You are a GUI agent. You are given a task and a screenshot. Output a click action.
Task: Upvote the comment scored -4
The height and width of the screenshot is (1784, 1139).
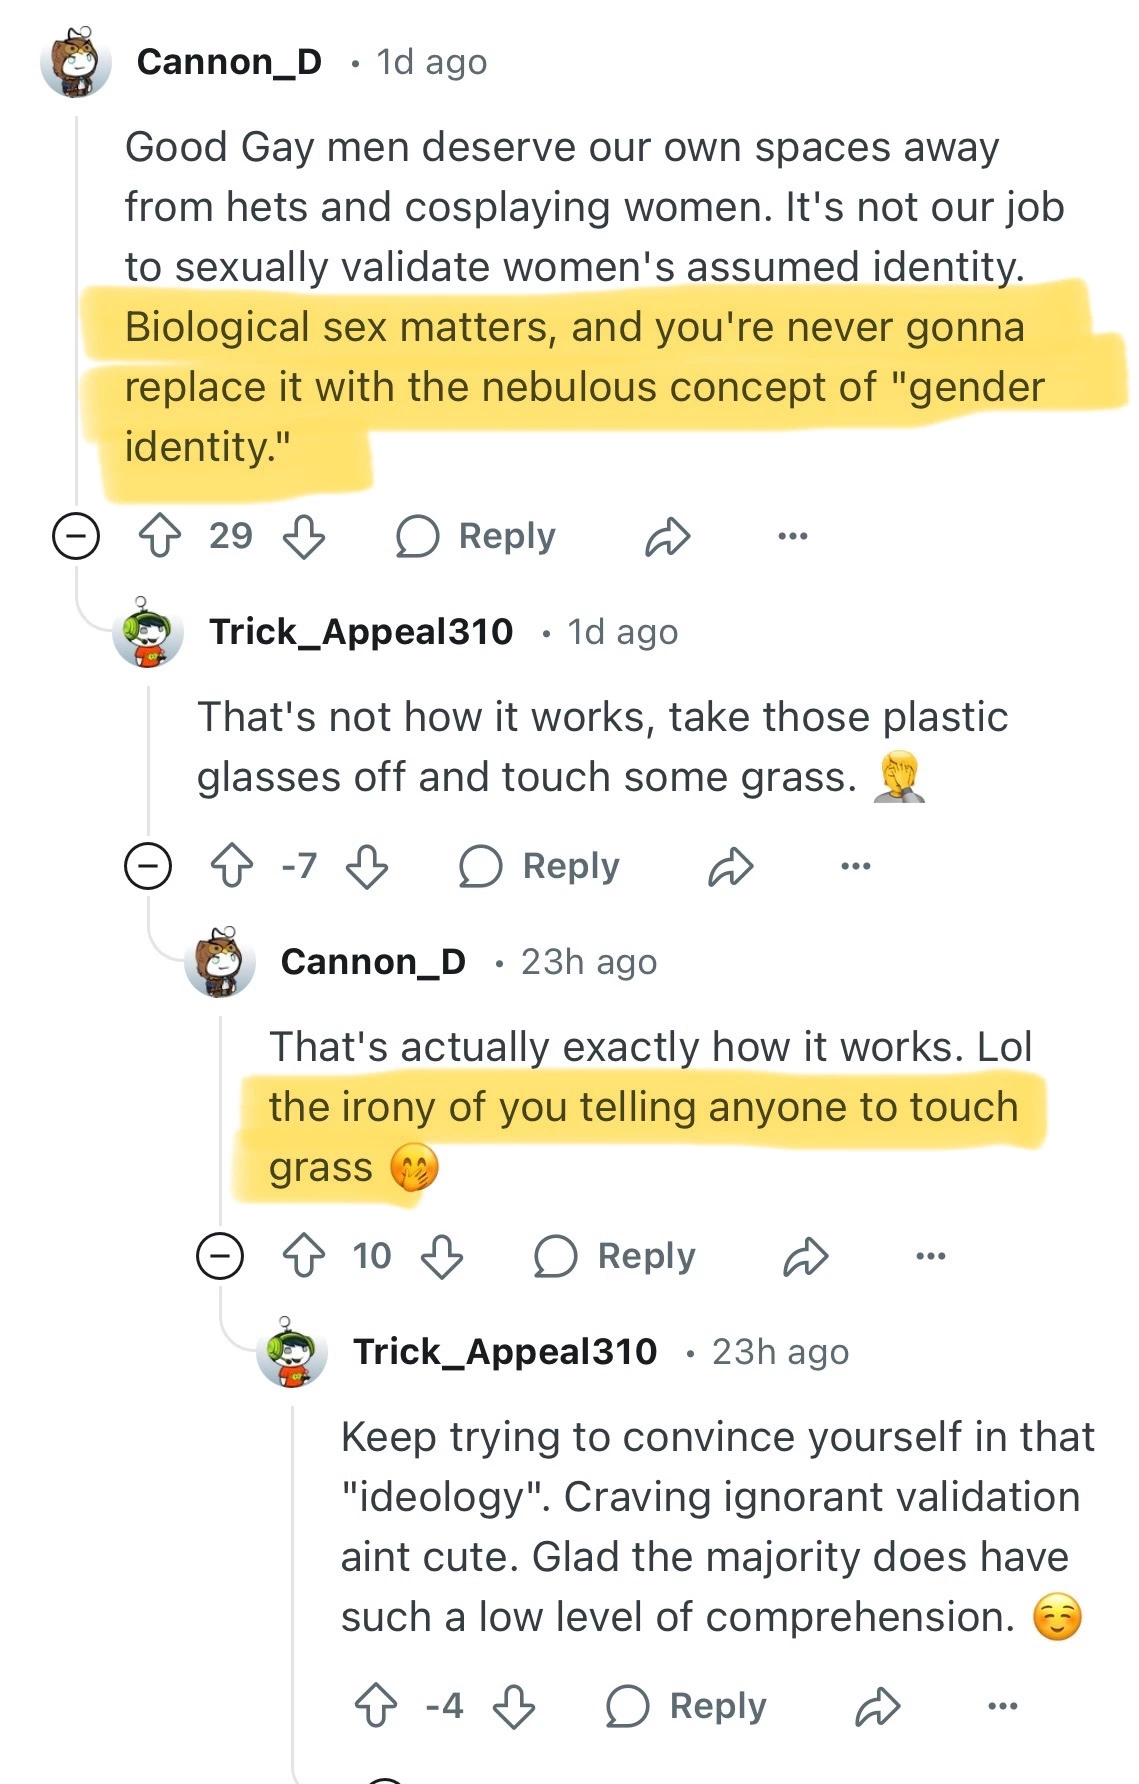click(376, 1706)
